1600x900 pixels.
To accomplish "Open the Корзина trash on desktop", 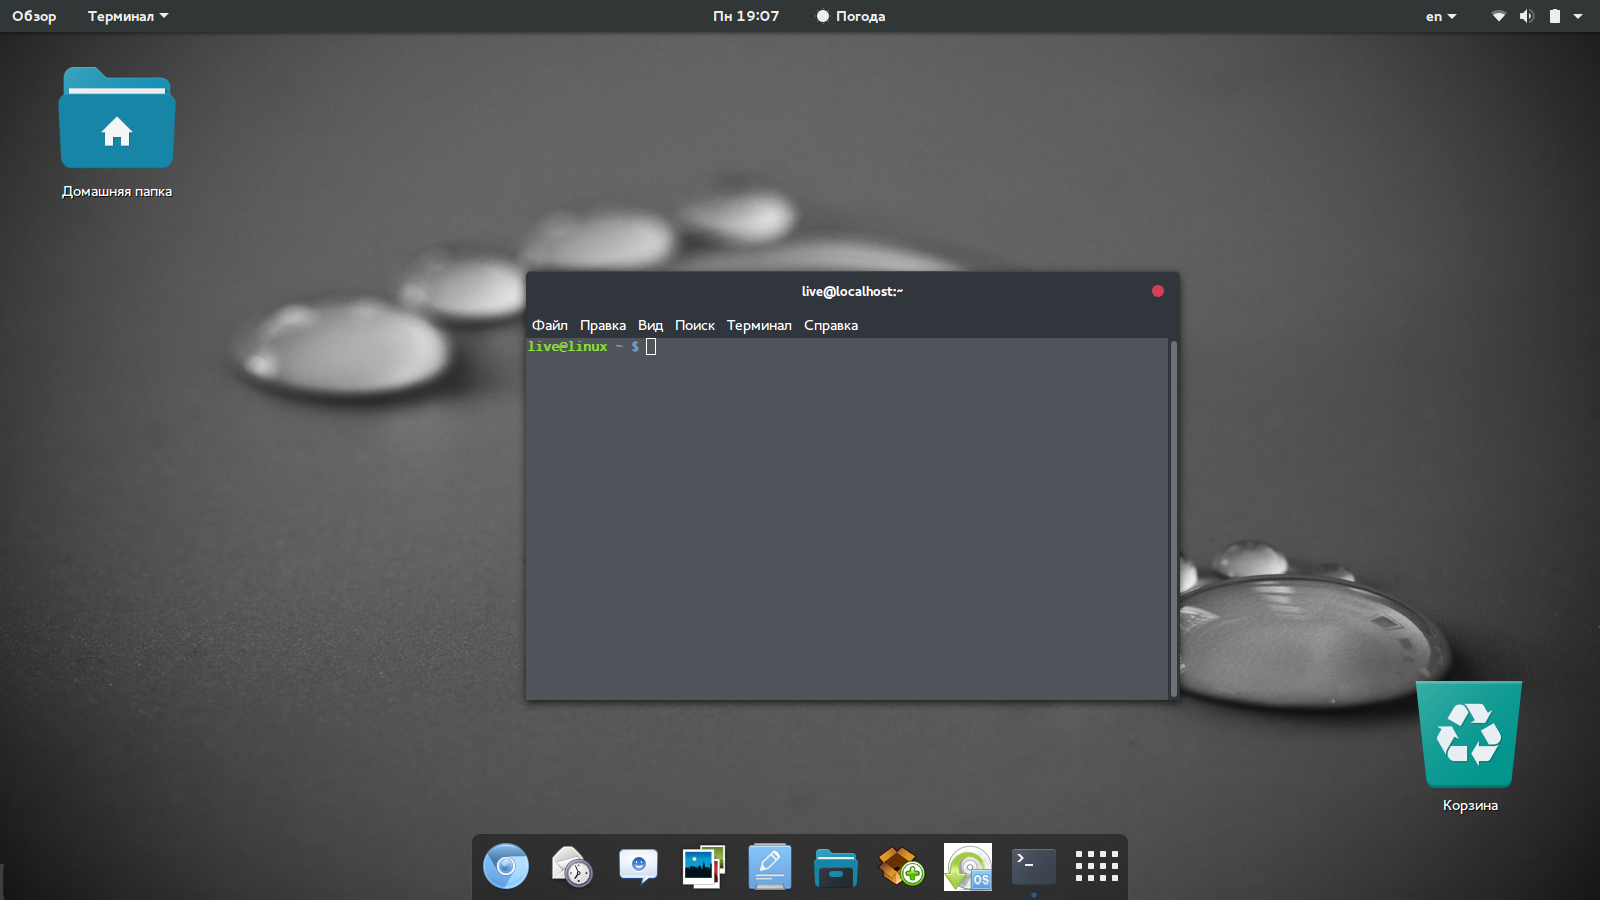I will click(x=1469, y=736).
